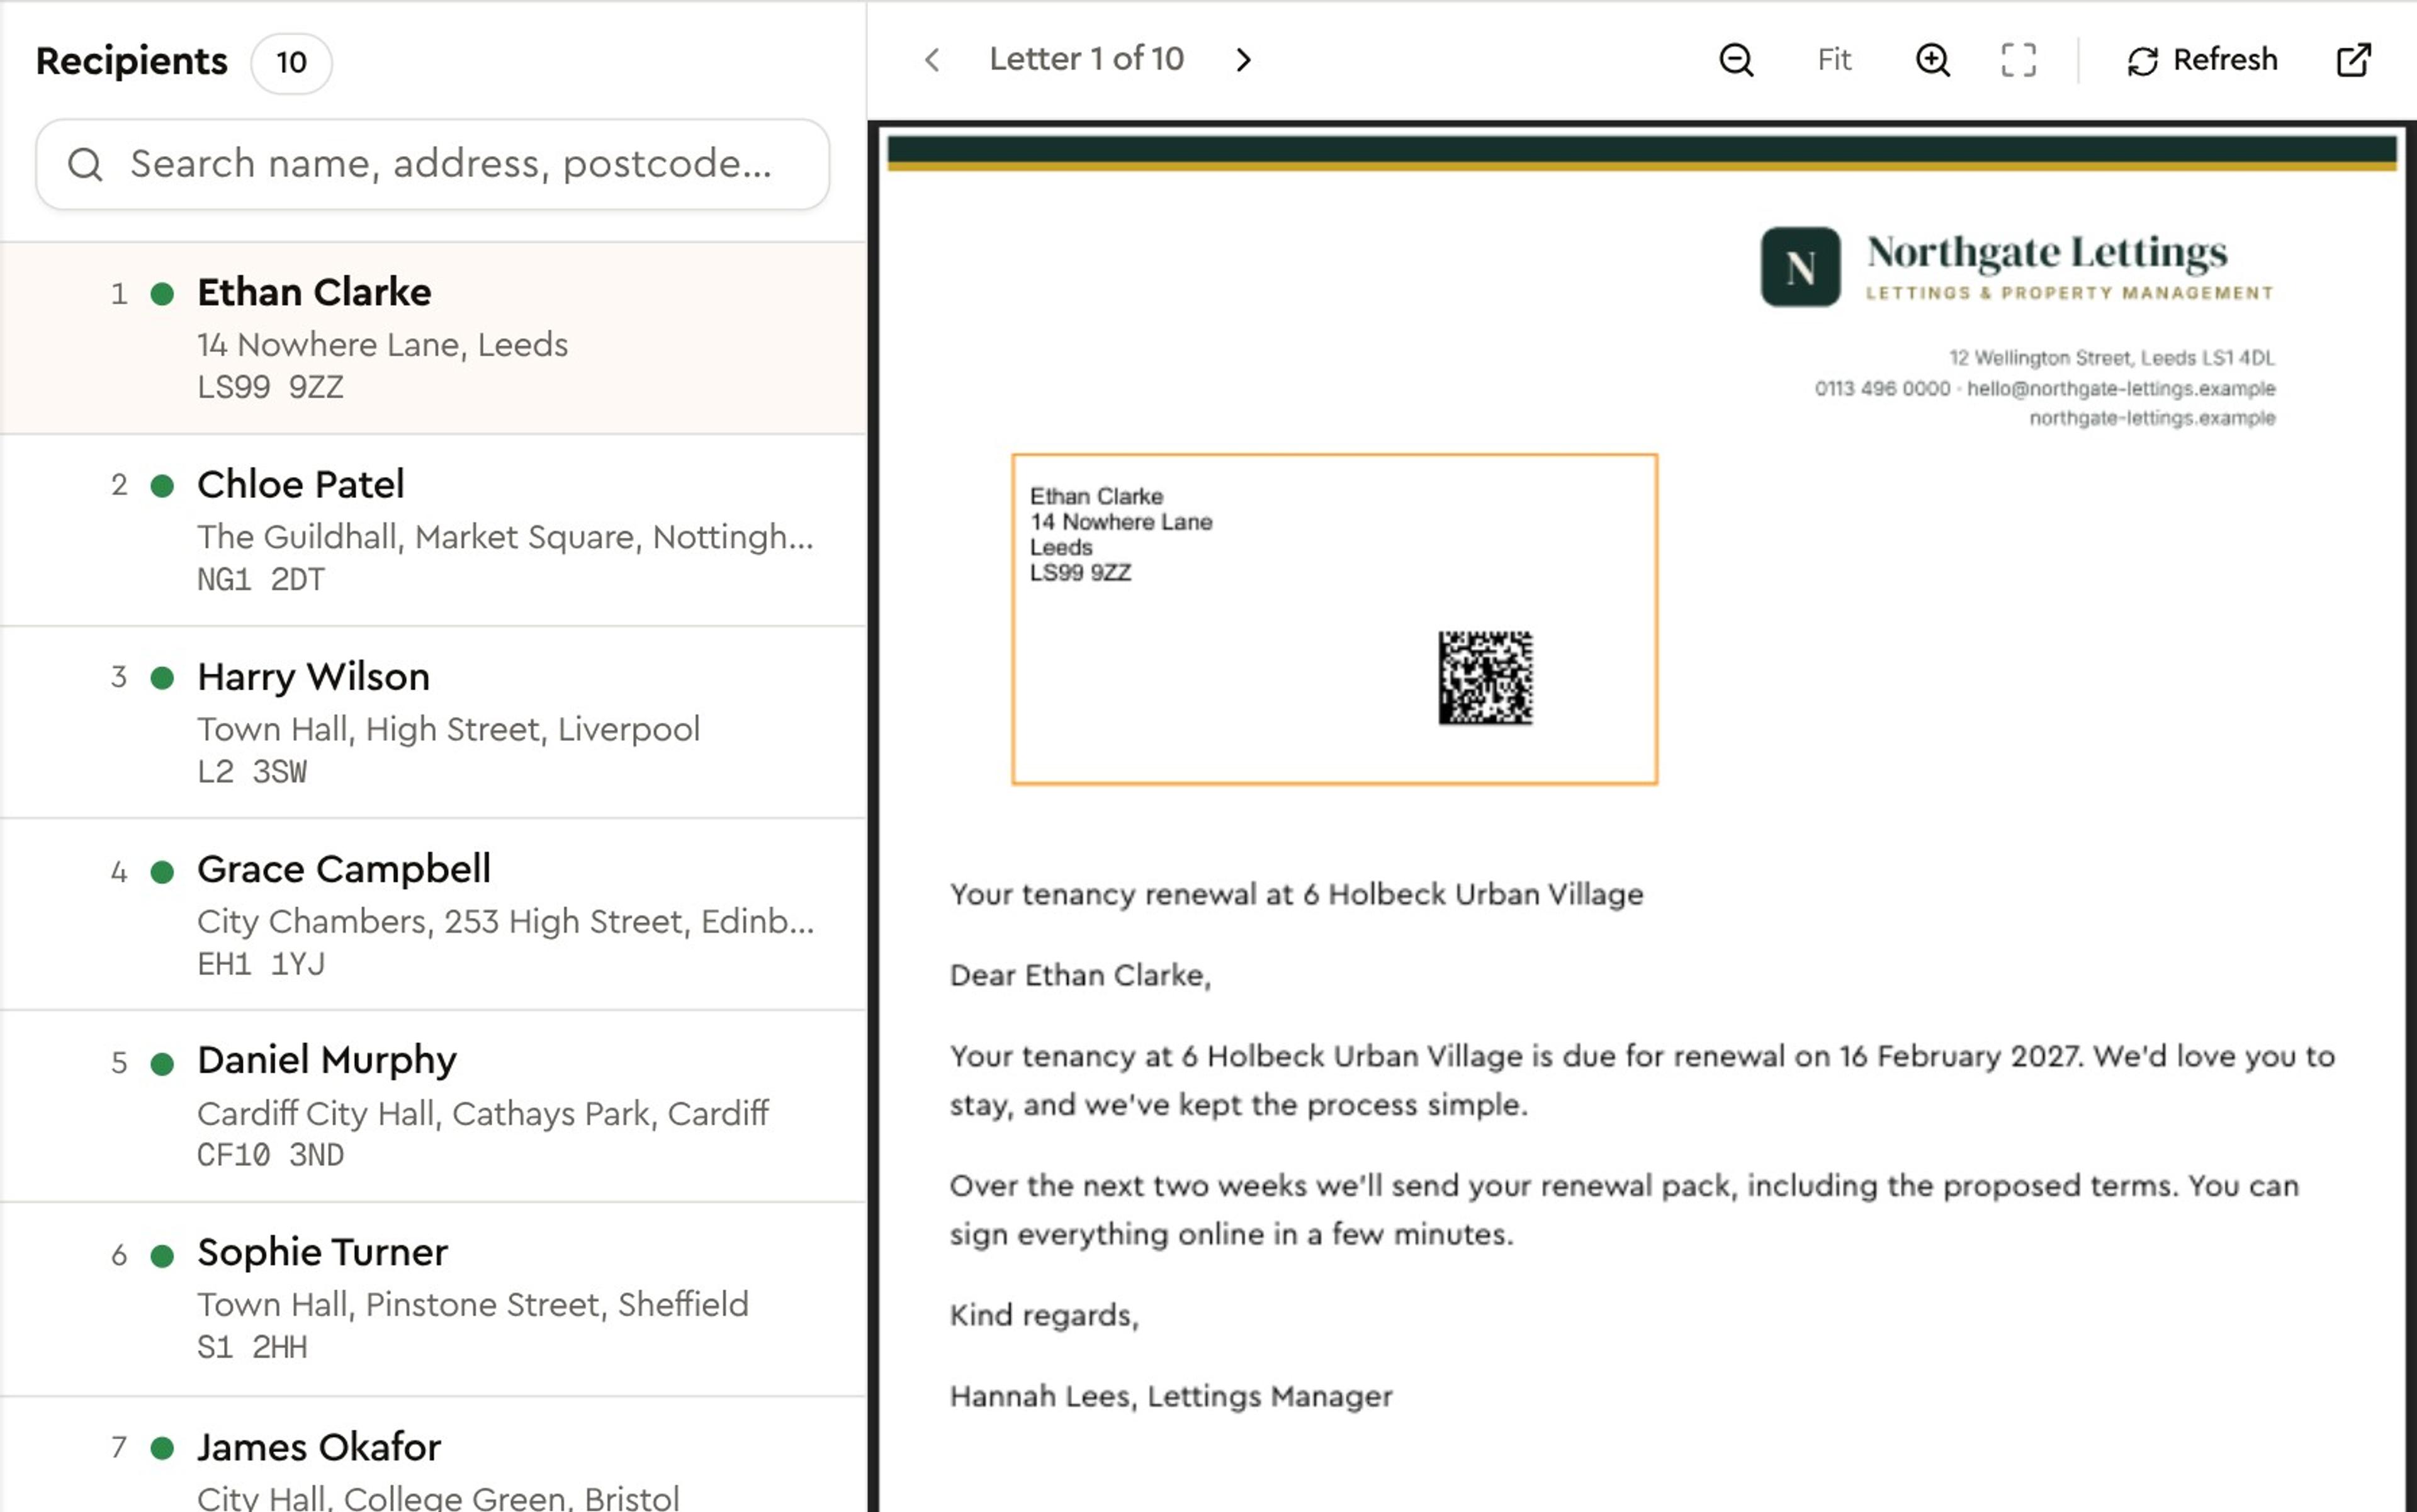Select recipient Chloe Patel

433,530
